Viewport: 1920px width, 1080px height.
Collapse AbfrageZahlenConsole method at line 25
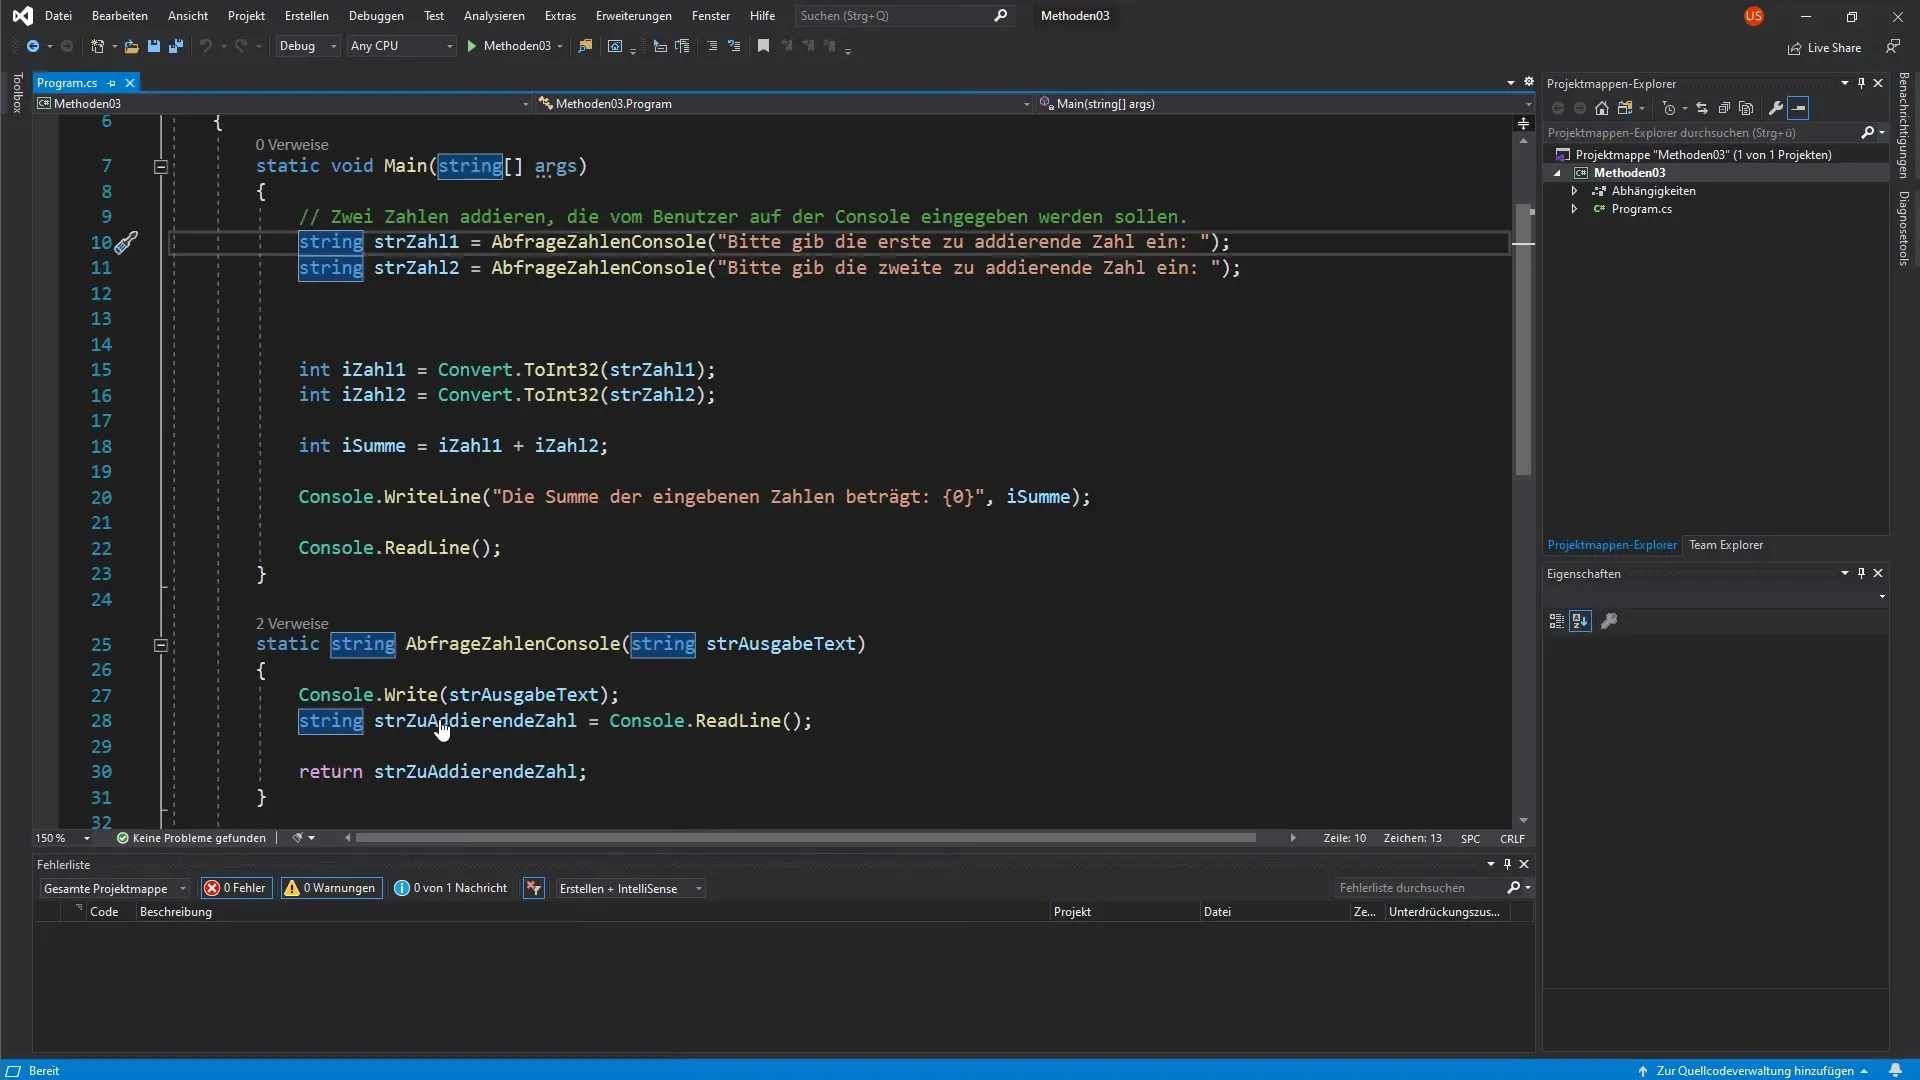tap(160, 645)
